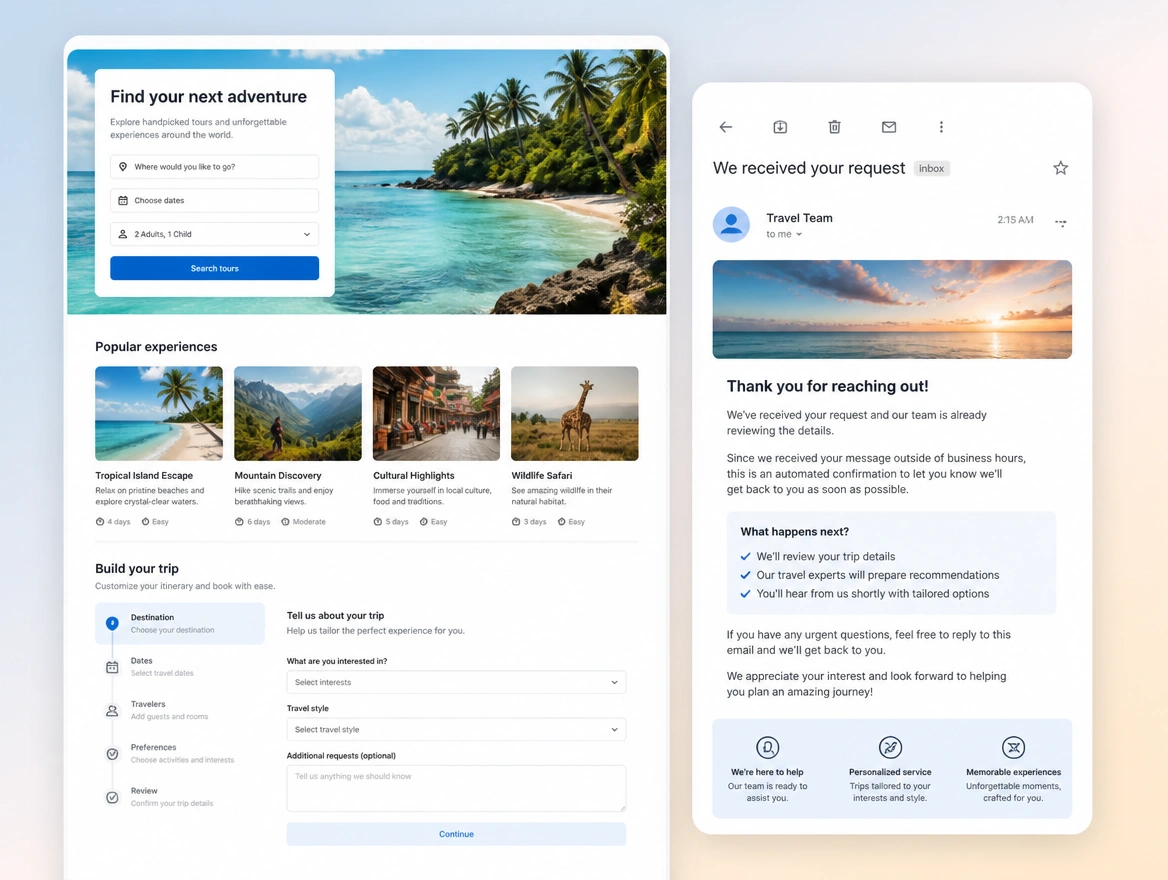Open the Cultural Highlights thumbnail
1168x880 pixels.
(437, 414)
